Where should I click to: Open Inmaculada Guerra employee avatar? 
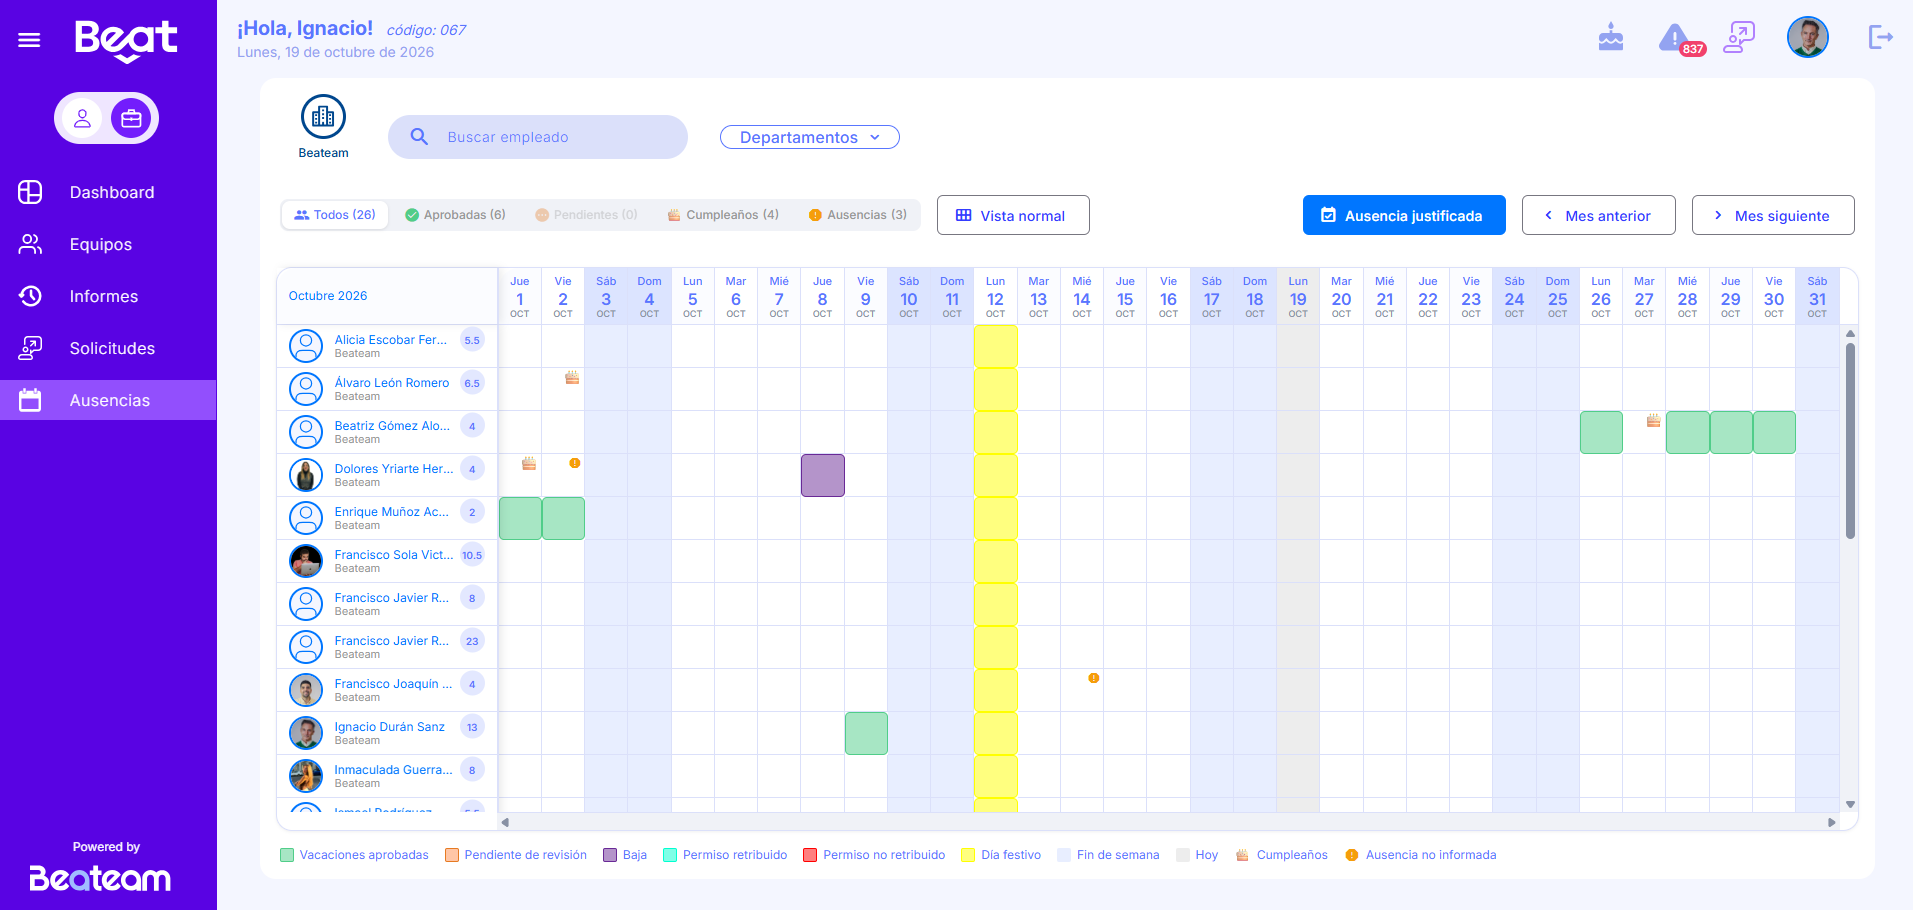[306, 776]
